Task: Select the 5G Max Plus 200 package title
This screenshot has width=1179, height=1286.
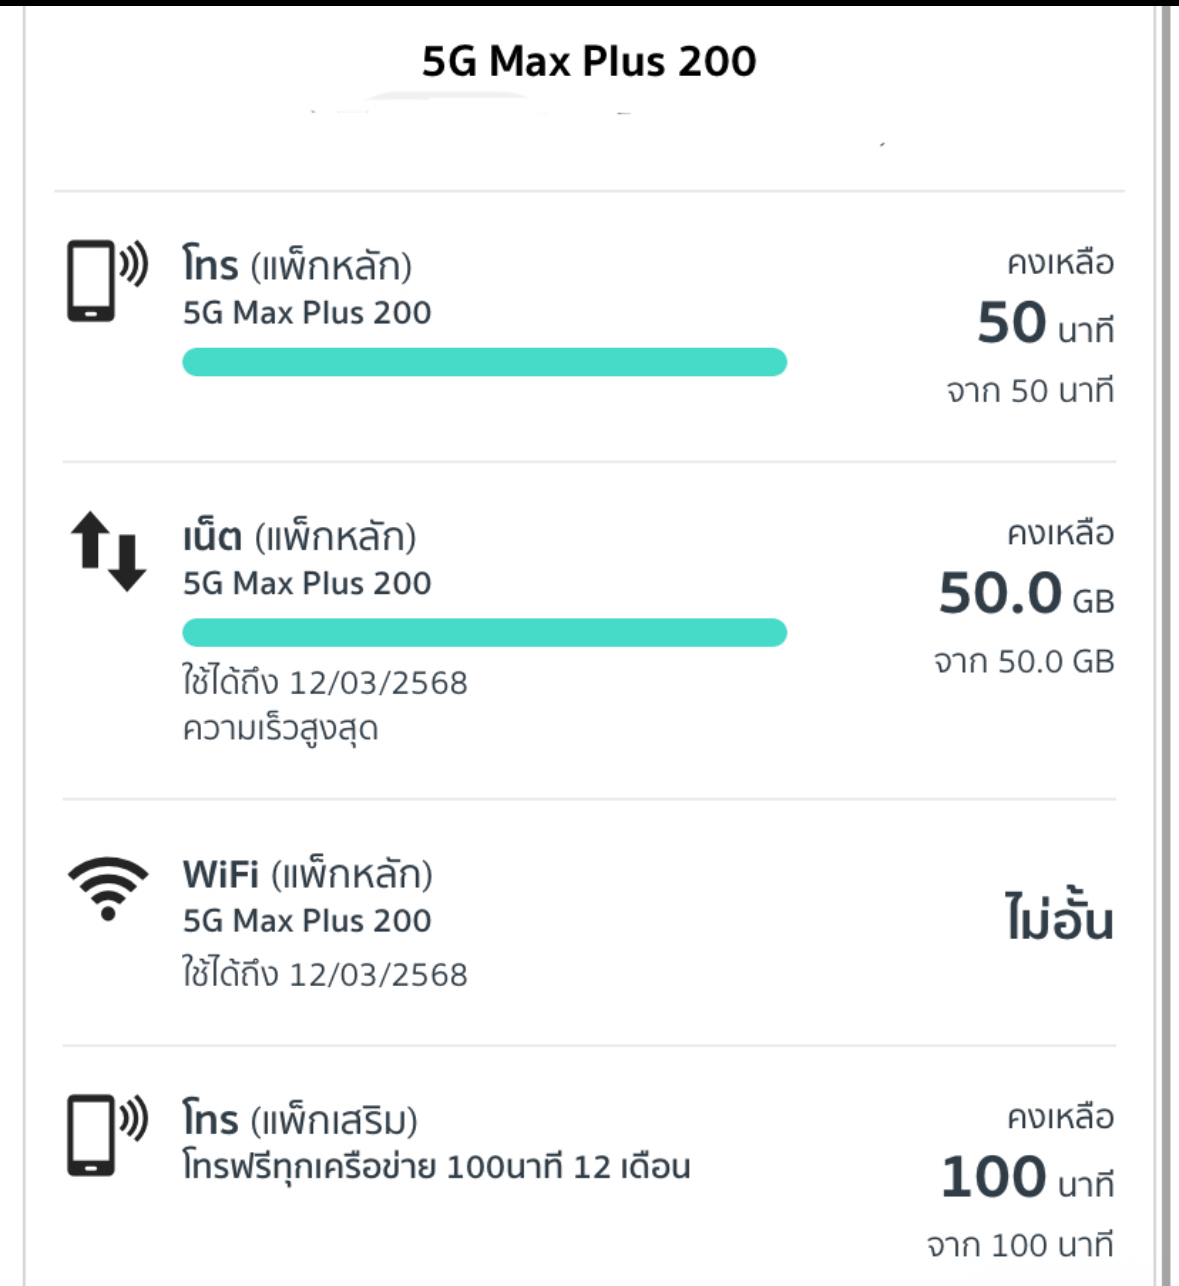Action: tap(589, 61)
